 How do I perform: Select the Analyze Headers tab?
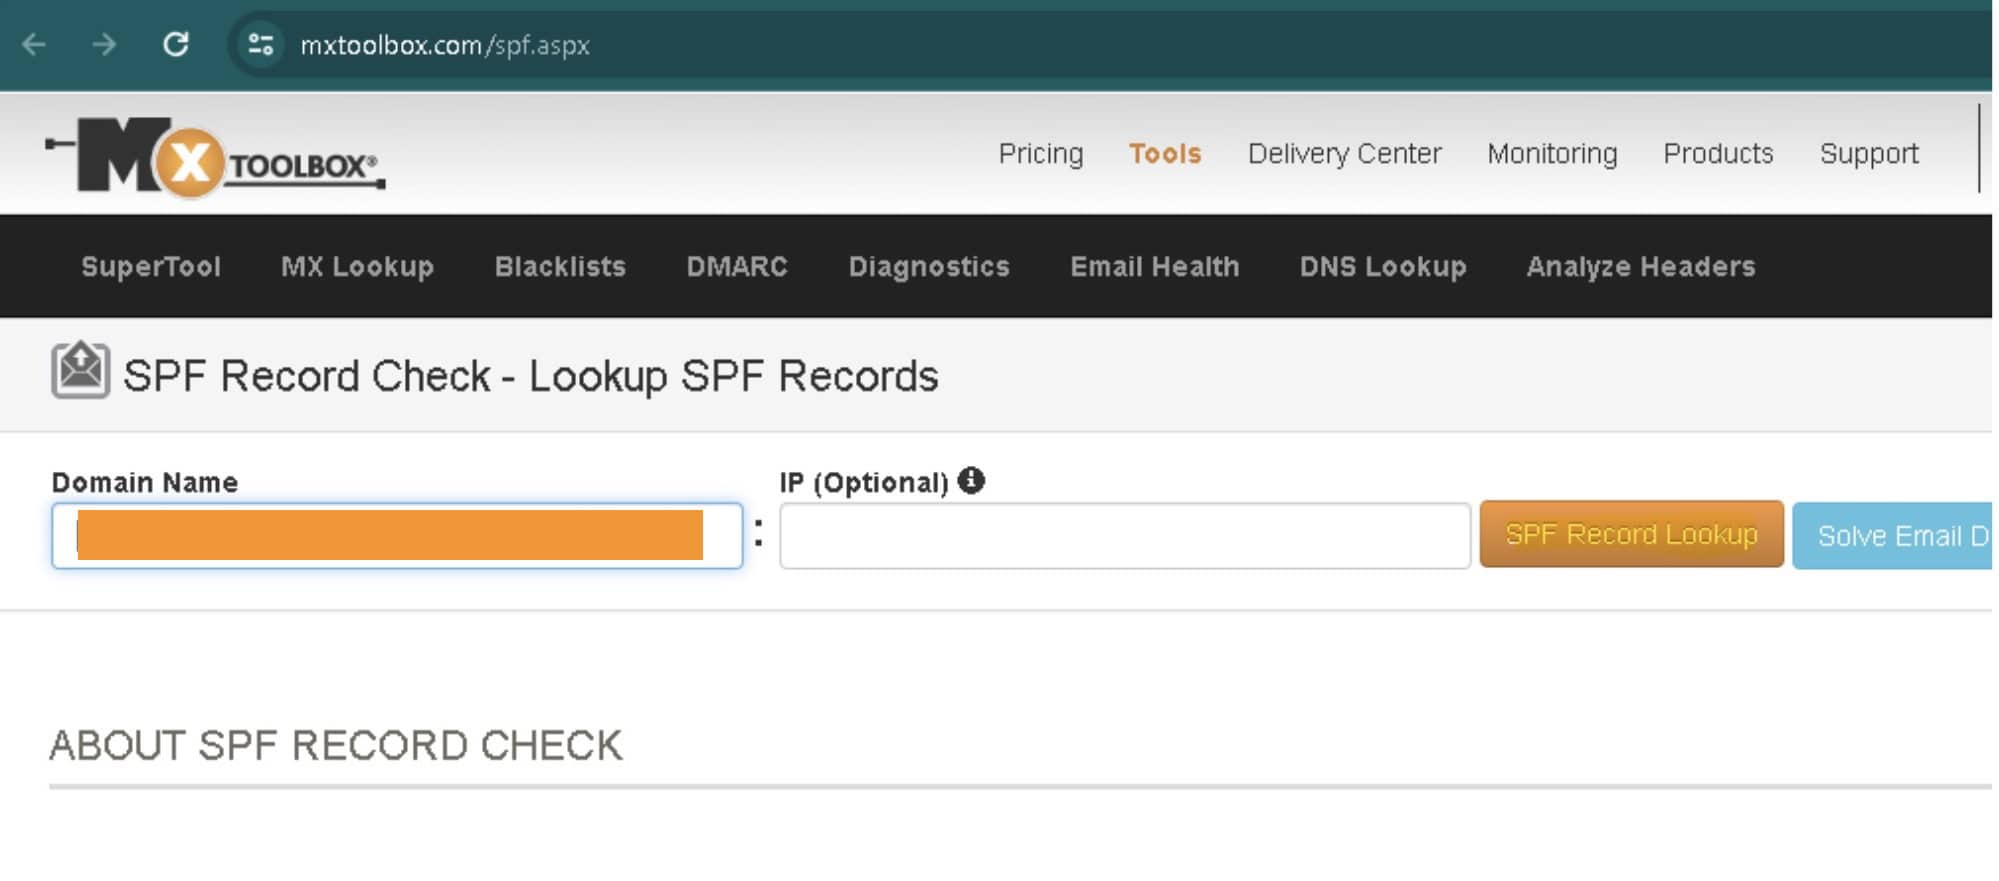[x=1641, y=266]
